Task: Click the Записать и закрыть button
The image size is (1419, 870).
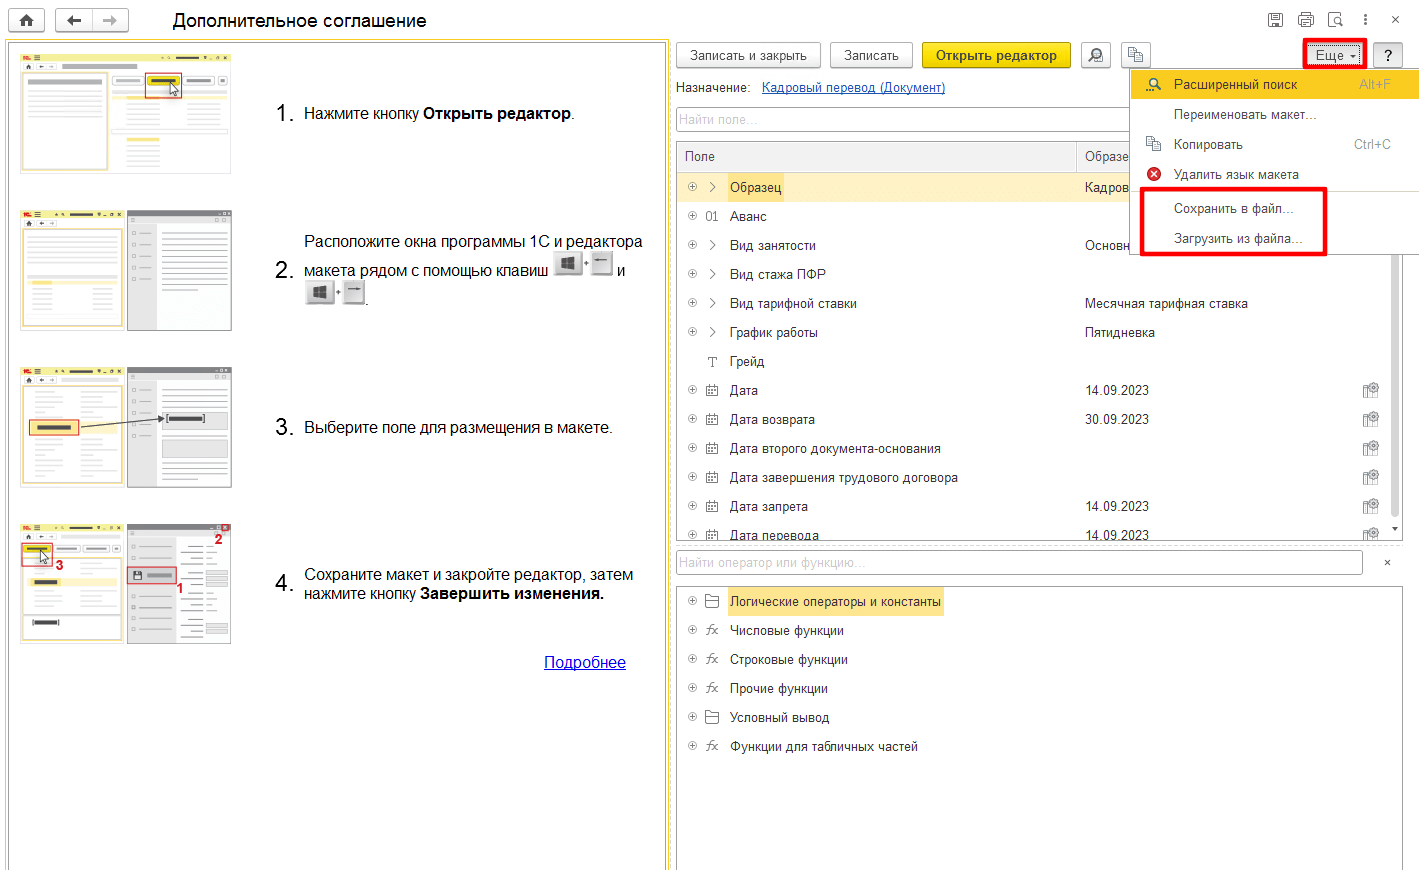Action: [748, 55]
